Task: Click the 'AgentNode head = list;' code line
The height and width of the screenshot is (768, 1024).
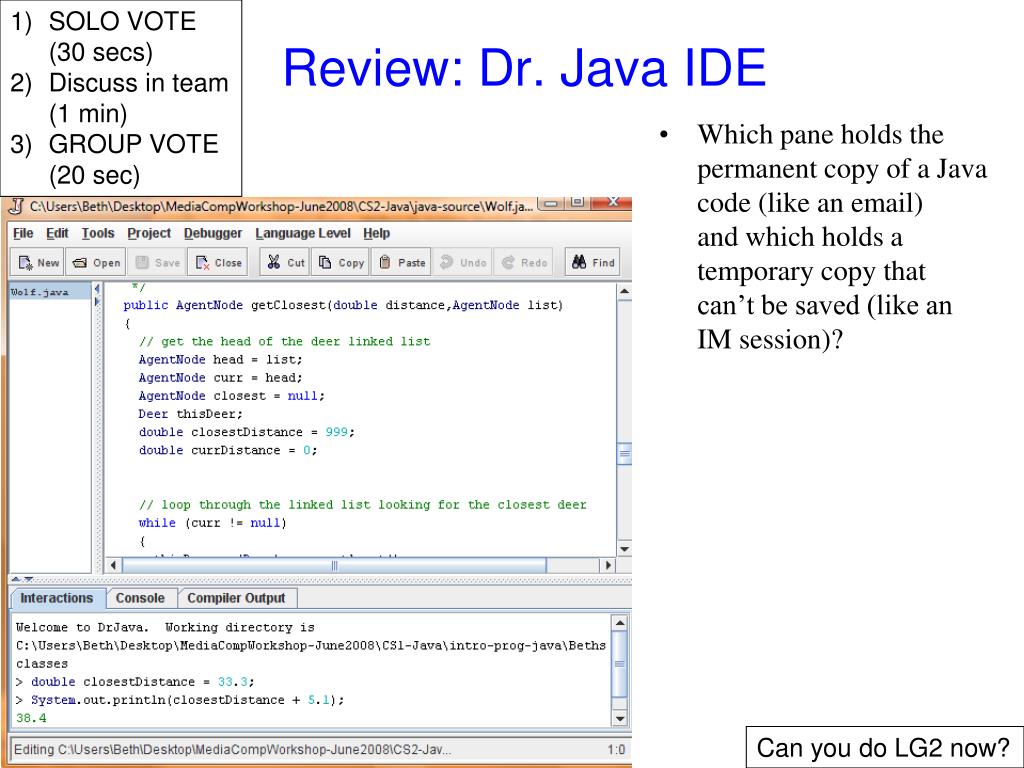Action: click(221, 359)
